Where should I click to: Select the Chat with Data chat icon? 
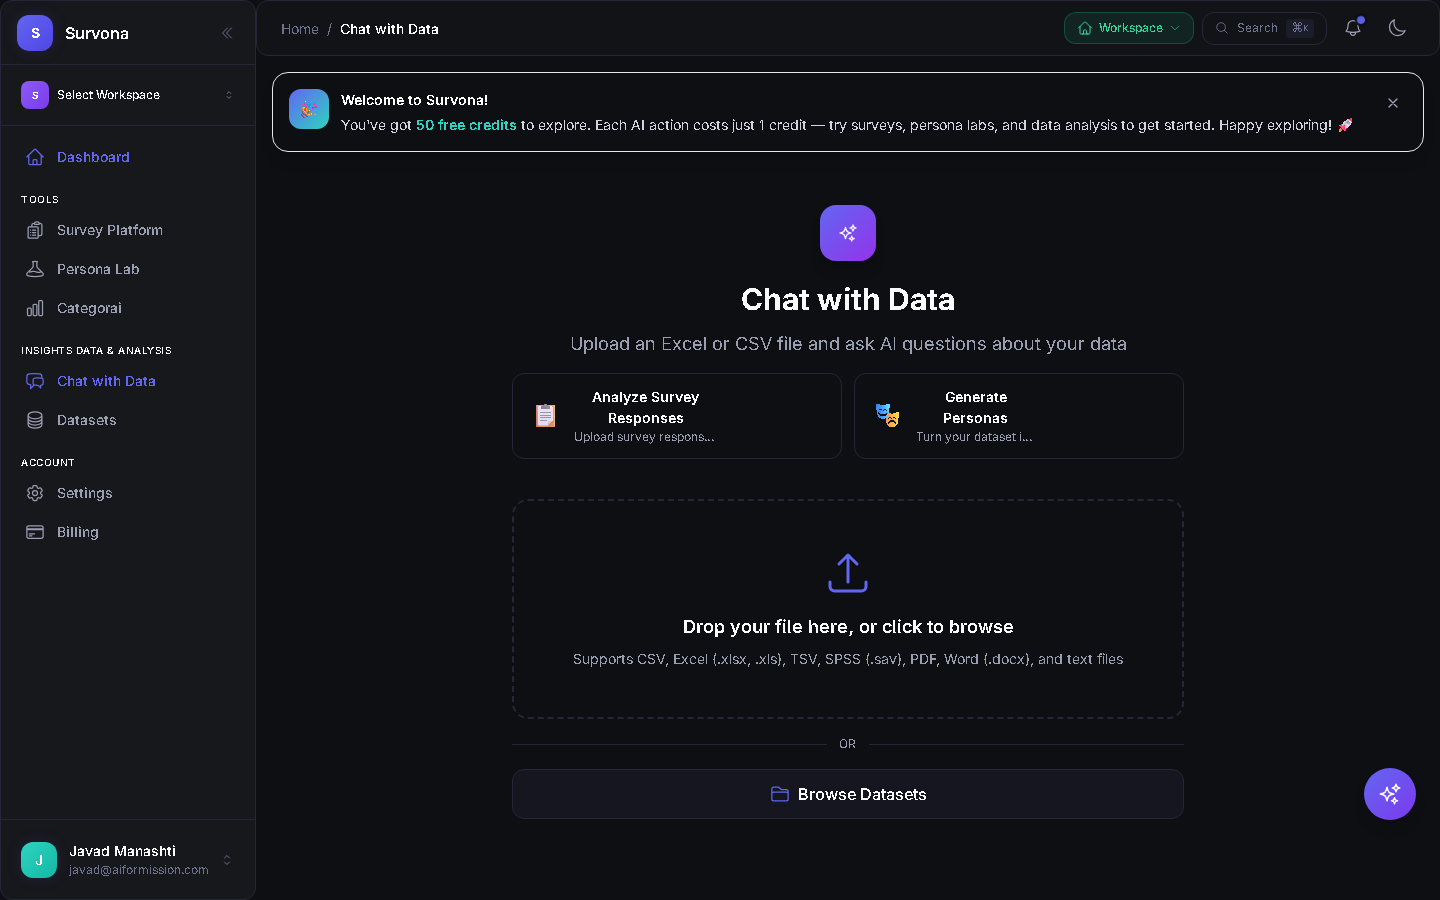tap(36, 381)
